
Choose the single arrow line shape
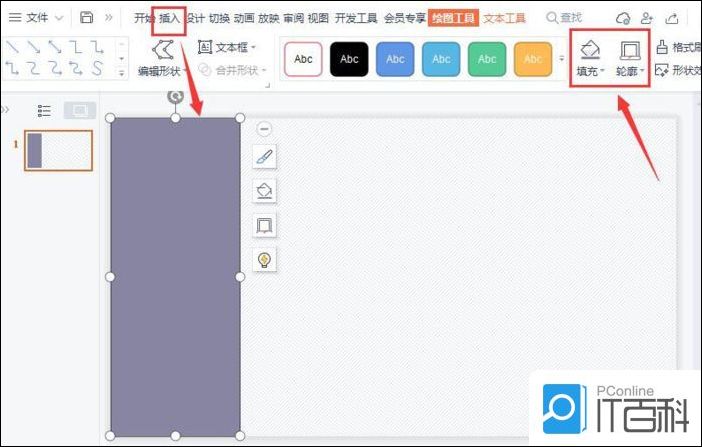point(34,47)
